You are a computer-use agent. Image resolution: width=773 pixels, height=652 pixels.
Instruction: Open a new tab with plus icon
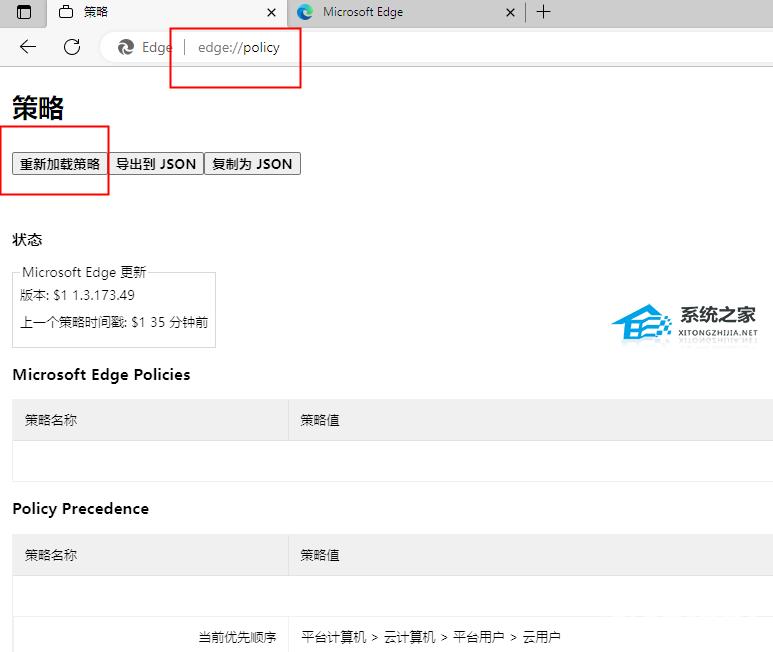point(543,12)
